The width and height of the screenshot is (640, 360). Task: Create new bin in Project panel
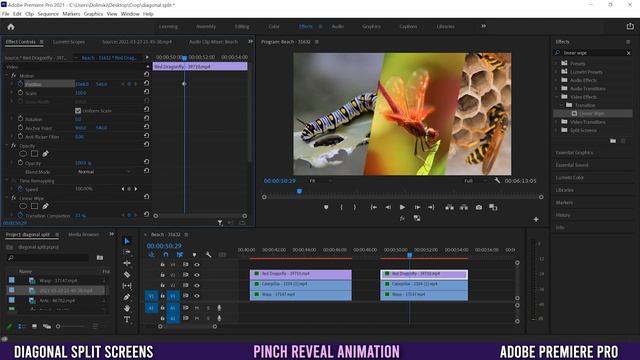point(100,258)
